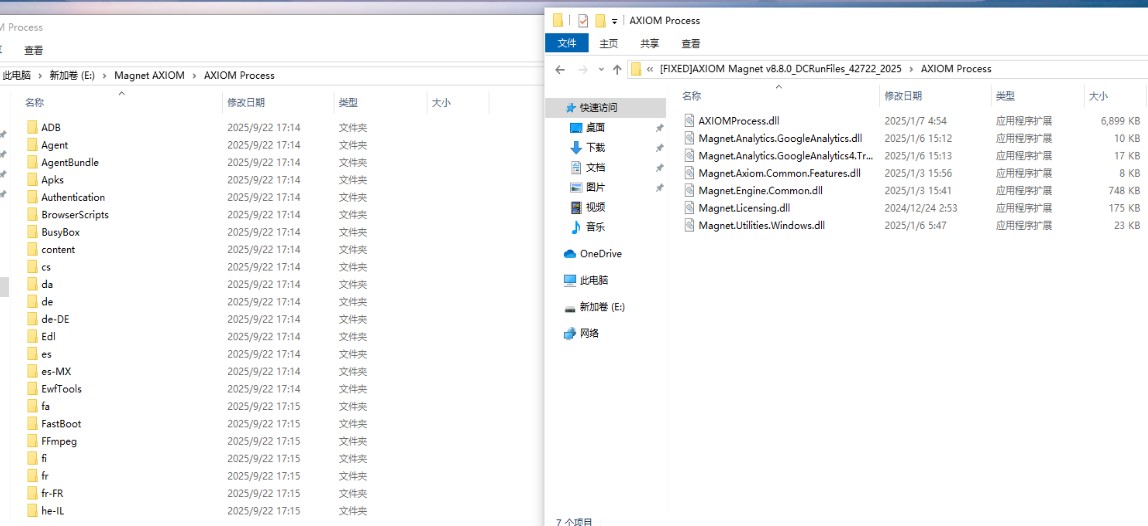Select Magnet.Analytics.GoogleAnalytics4.Tr... file name
1148x526 pixels.
(786, 155)
